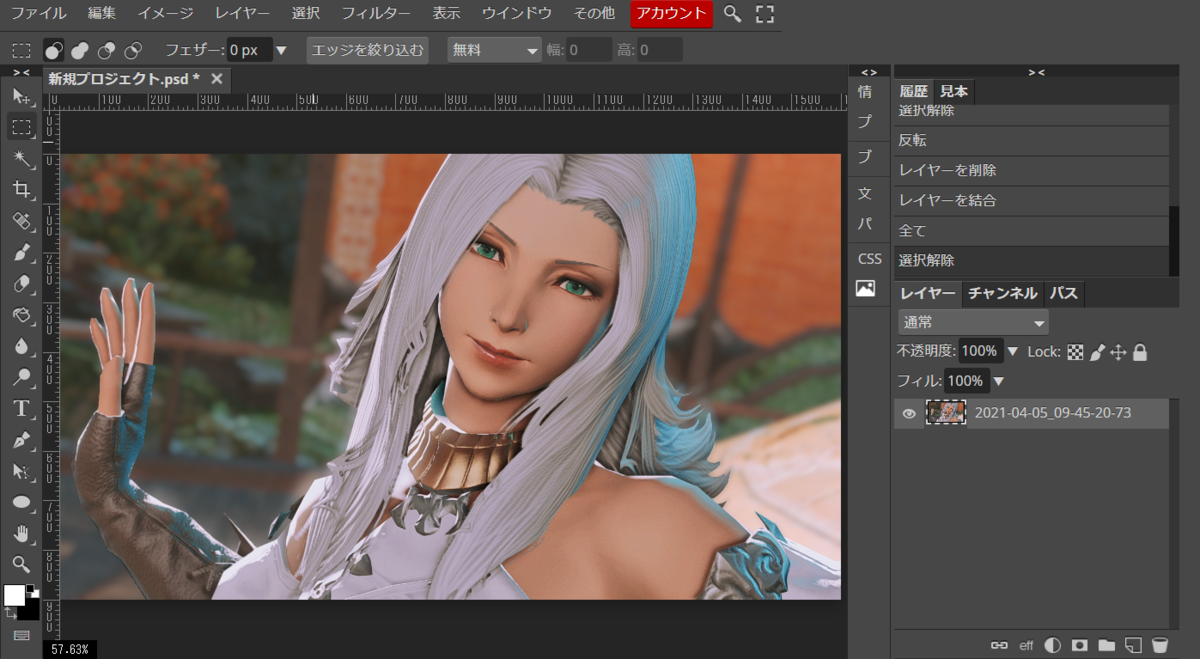Click the red アカウント button

click(672, 14)
